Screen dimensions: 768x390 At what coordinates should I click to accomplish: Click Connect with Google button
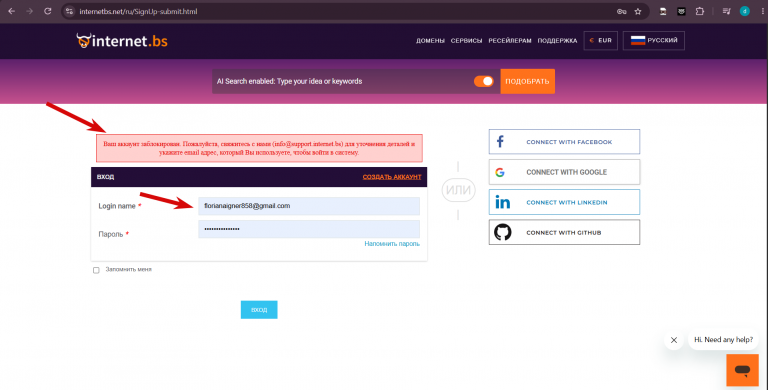[x=564, y=172]
